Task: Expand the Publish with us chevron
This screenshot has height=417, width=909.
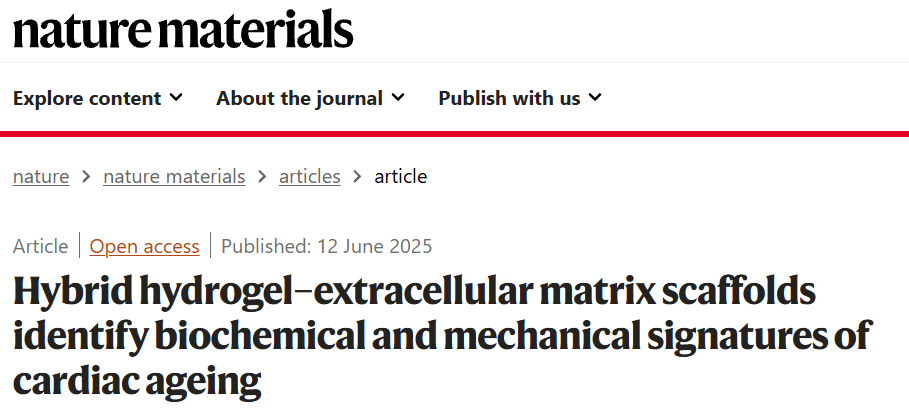Action: (x=595, y=98)
